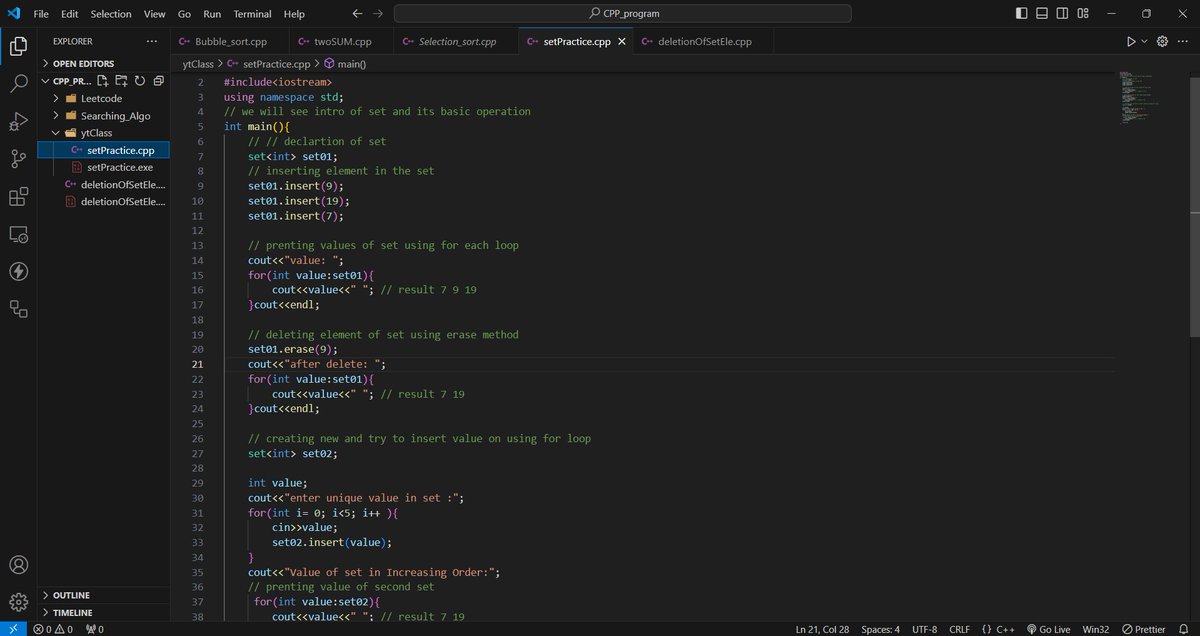Viewport: 1200px width, 636px height.
Task: Click the Win32 configuration in the status bar
Action: (x=1096, y=629)
